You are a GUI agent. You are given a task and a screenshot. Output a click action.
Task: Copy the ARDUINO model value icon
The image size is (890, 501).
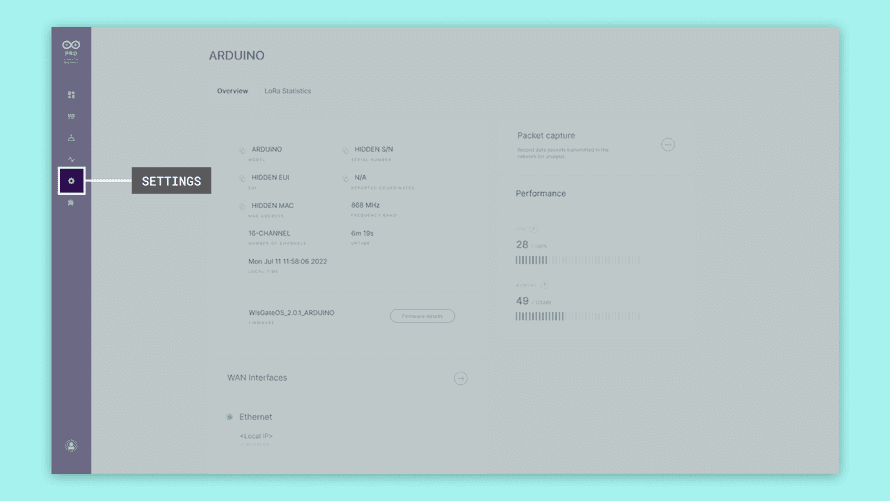242,151
